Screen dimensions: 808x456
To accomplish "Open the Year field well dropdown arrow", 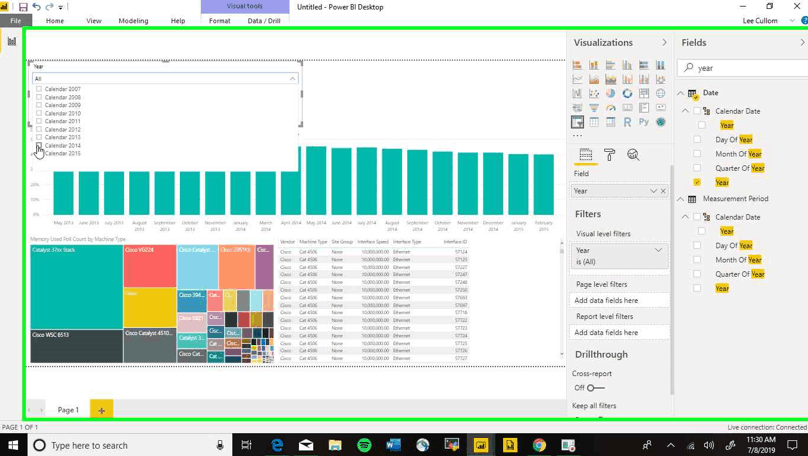I will [x=653, y=191].
